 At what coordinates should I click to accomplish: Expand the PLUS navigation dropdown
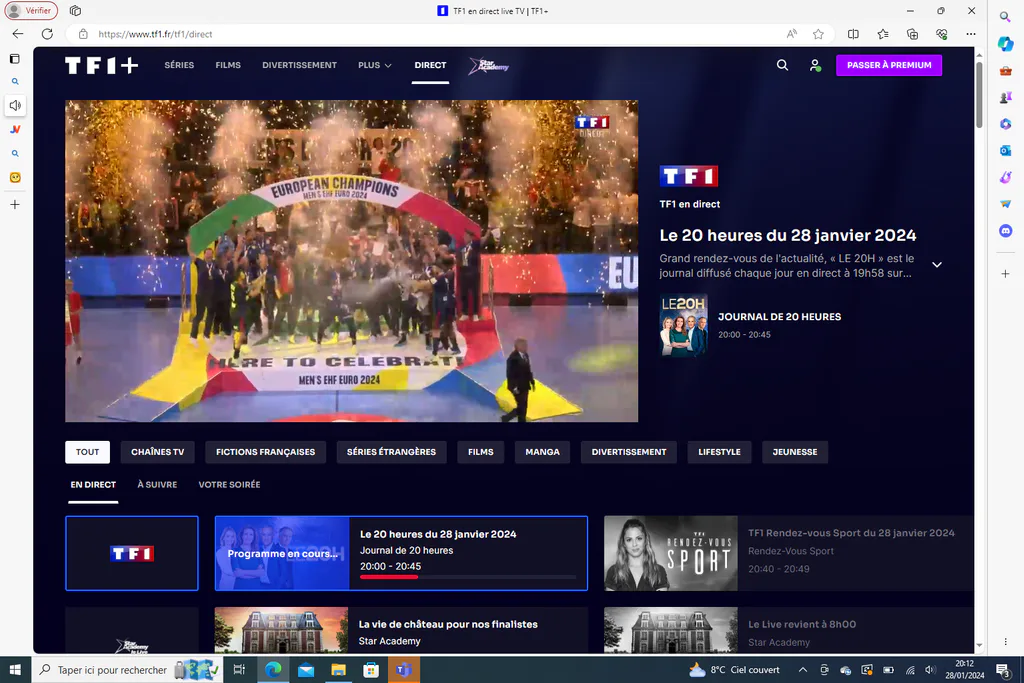[375, 65]
